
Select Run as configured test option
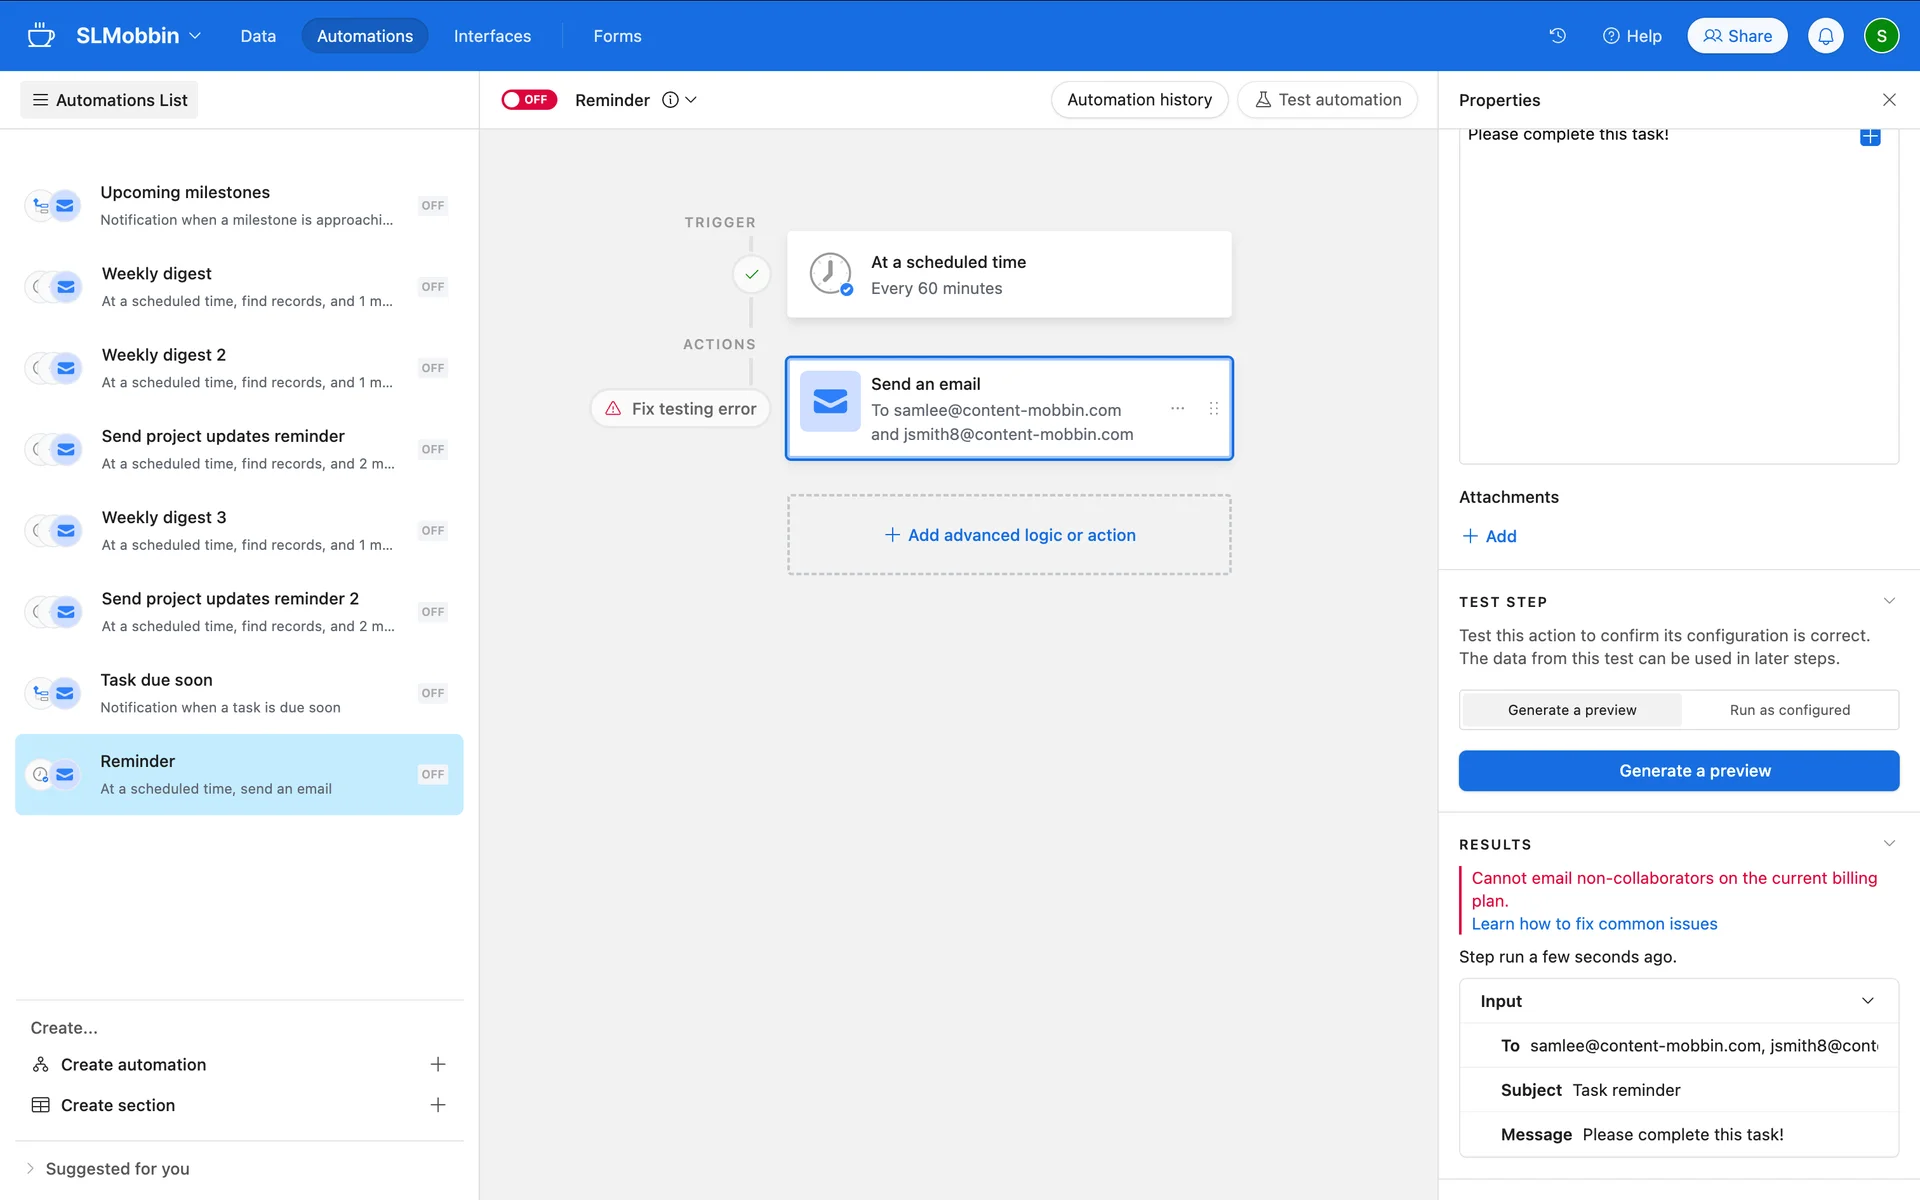point(1789,710)
